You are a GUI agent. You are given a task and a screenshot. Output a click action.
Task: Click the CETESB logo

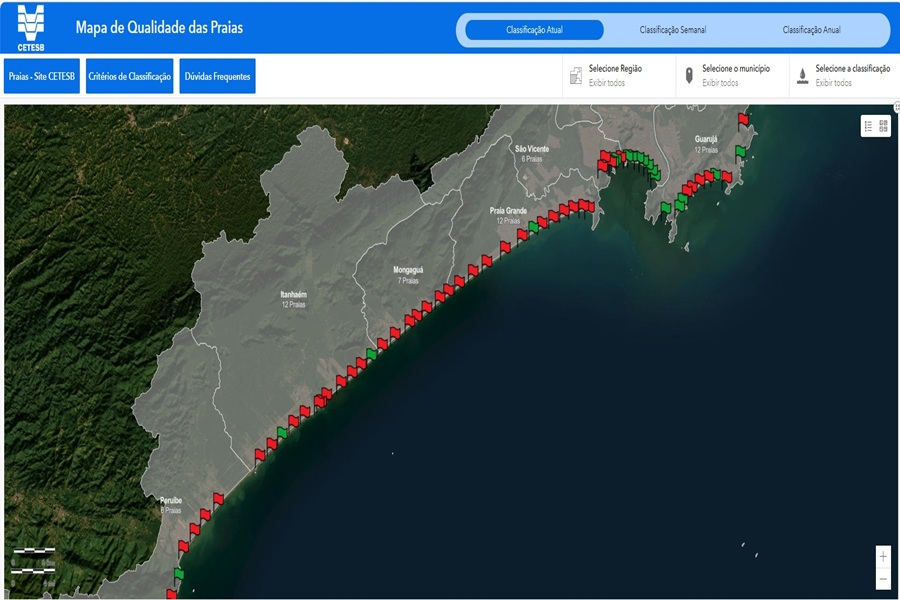tap(30, 28)
